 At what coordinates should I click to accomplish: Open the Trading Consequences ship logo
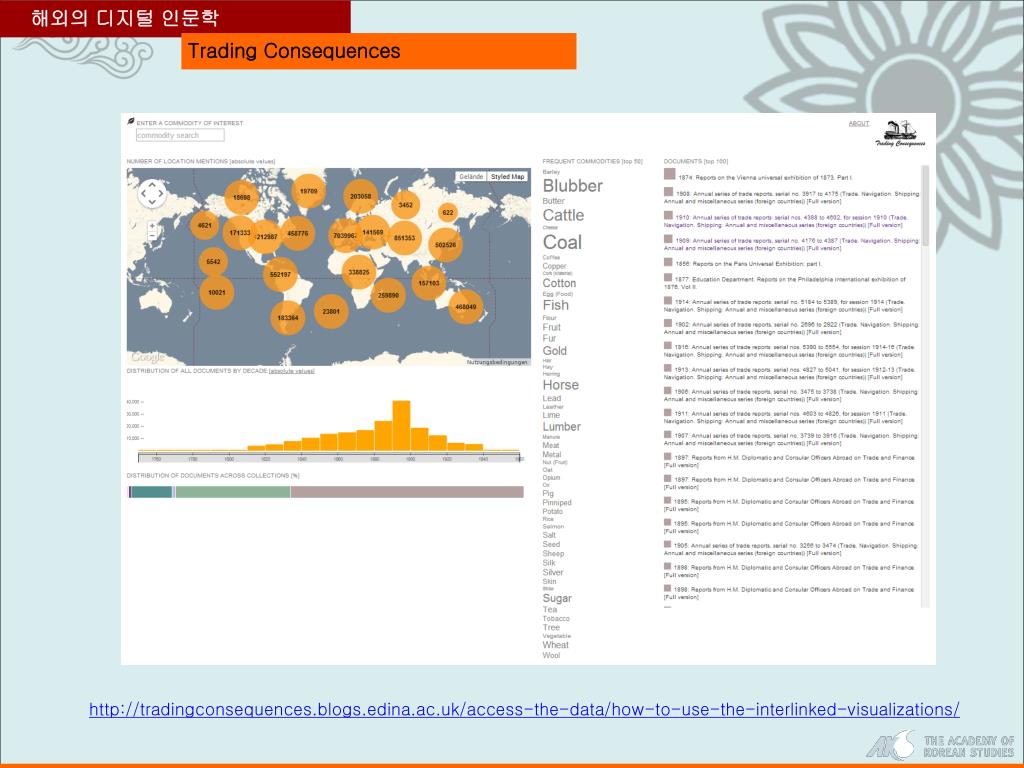[901, 133]
